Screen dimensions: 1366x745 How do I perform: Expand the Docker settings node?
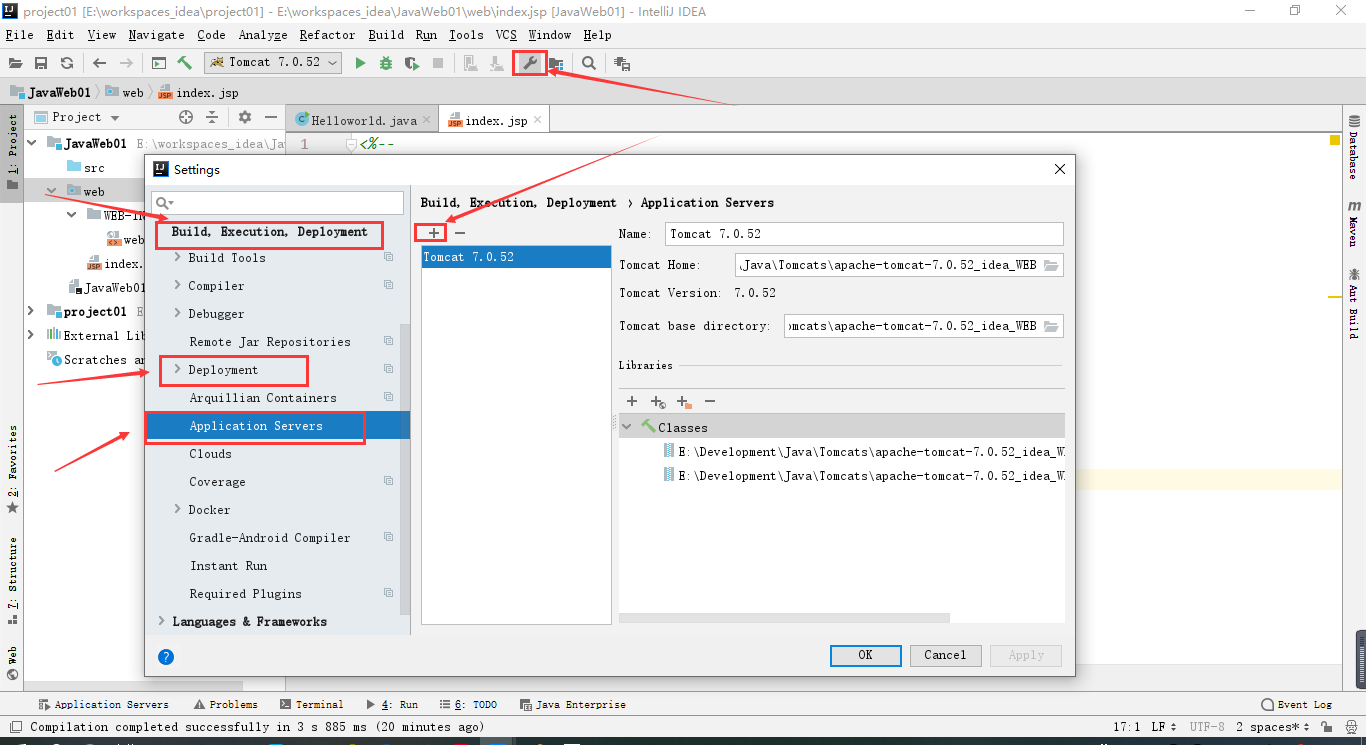[177, 509]
